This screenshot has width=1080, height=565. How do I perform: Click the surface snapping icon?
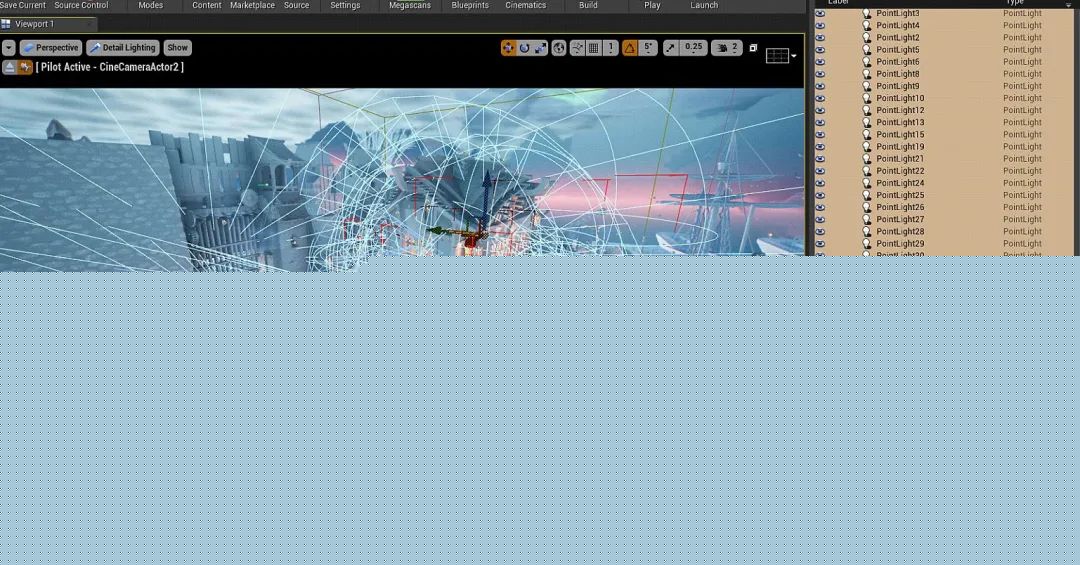pyautogui.click(x=577, y=48)
